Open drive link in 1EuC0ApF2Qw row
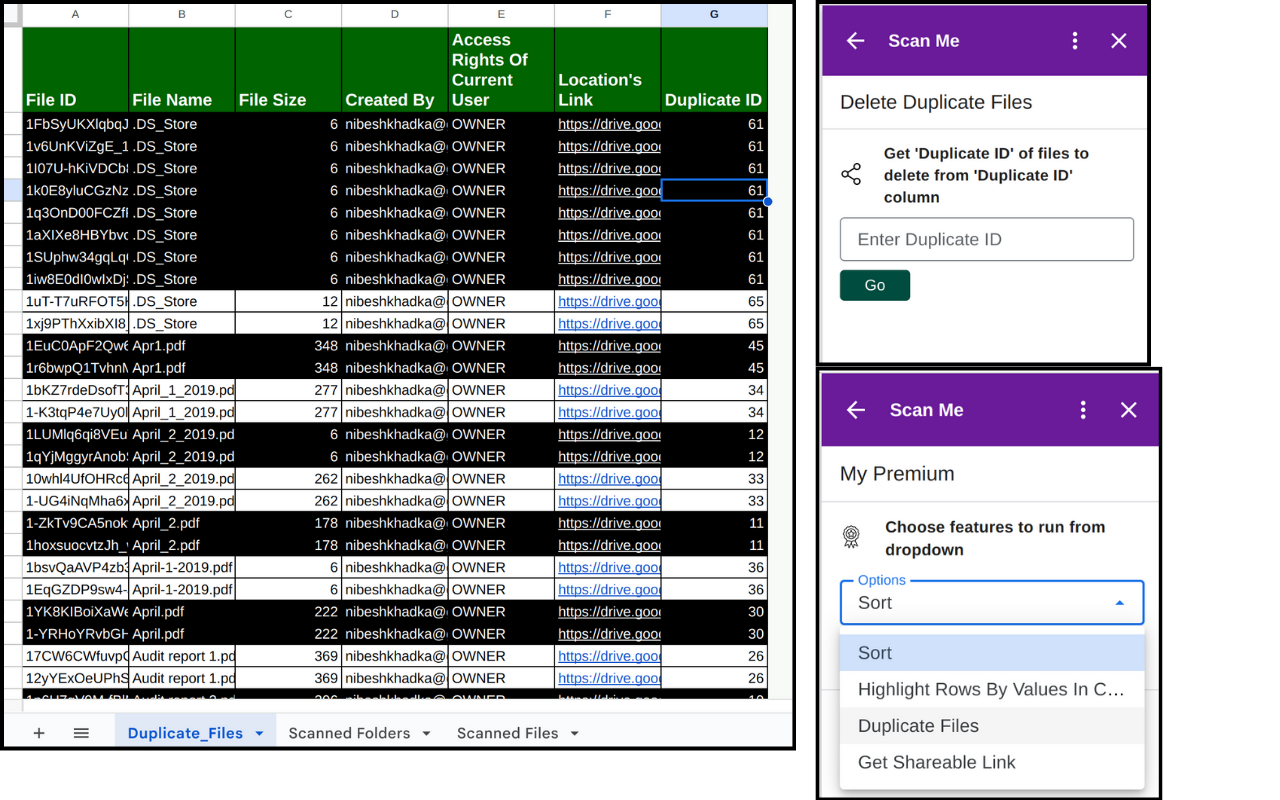The image size is (1280, 800). [x=609, y=345]
